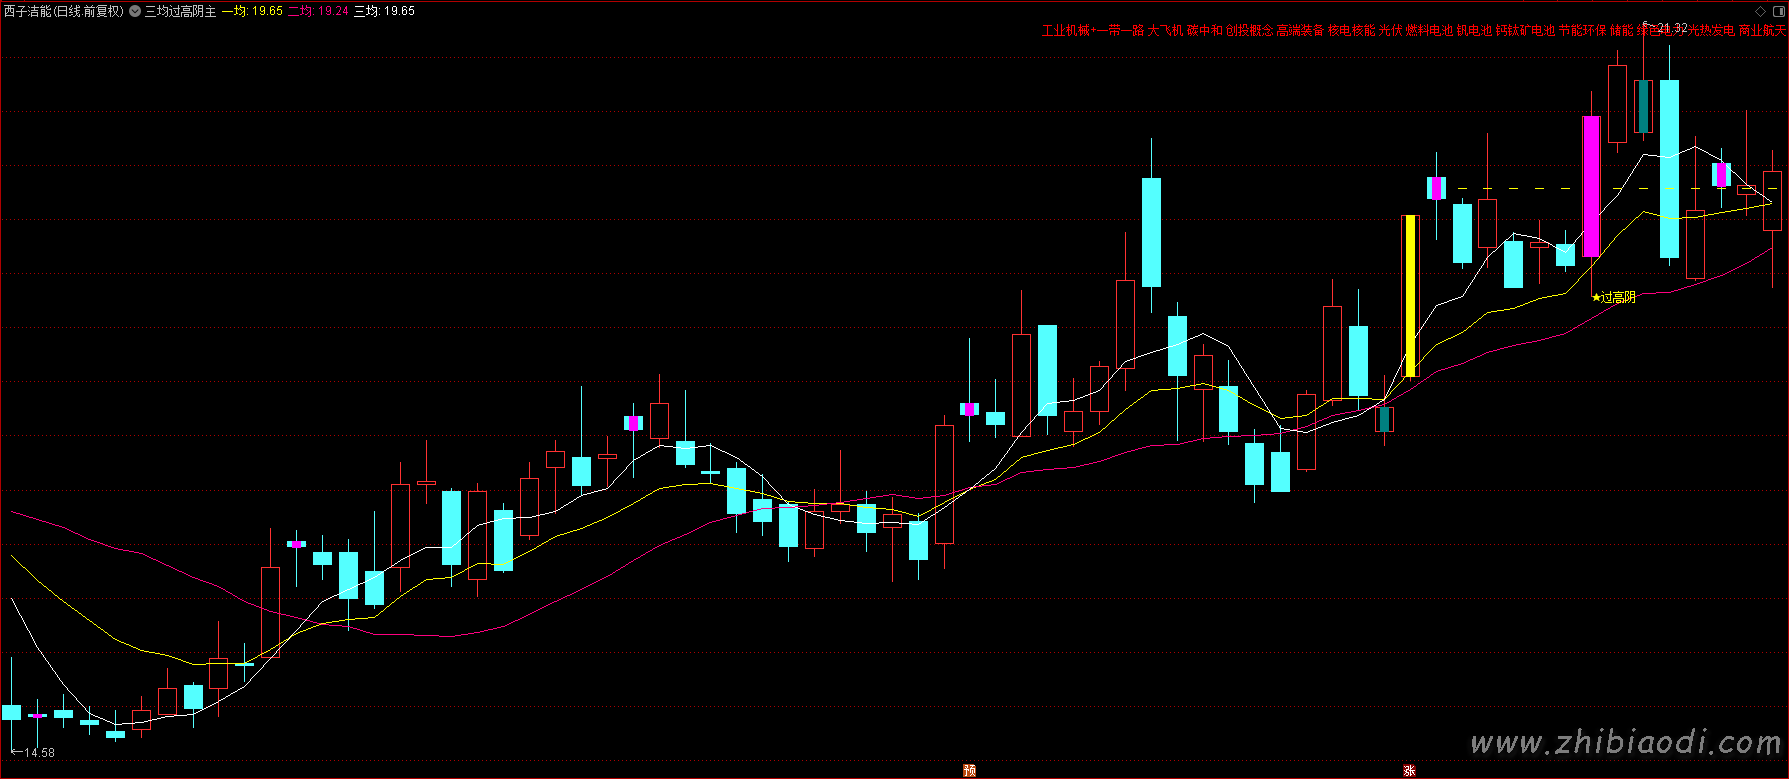Select the yellow 一均 moving average value
The image size is (1789, 779).
point(252,11)
